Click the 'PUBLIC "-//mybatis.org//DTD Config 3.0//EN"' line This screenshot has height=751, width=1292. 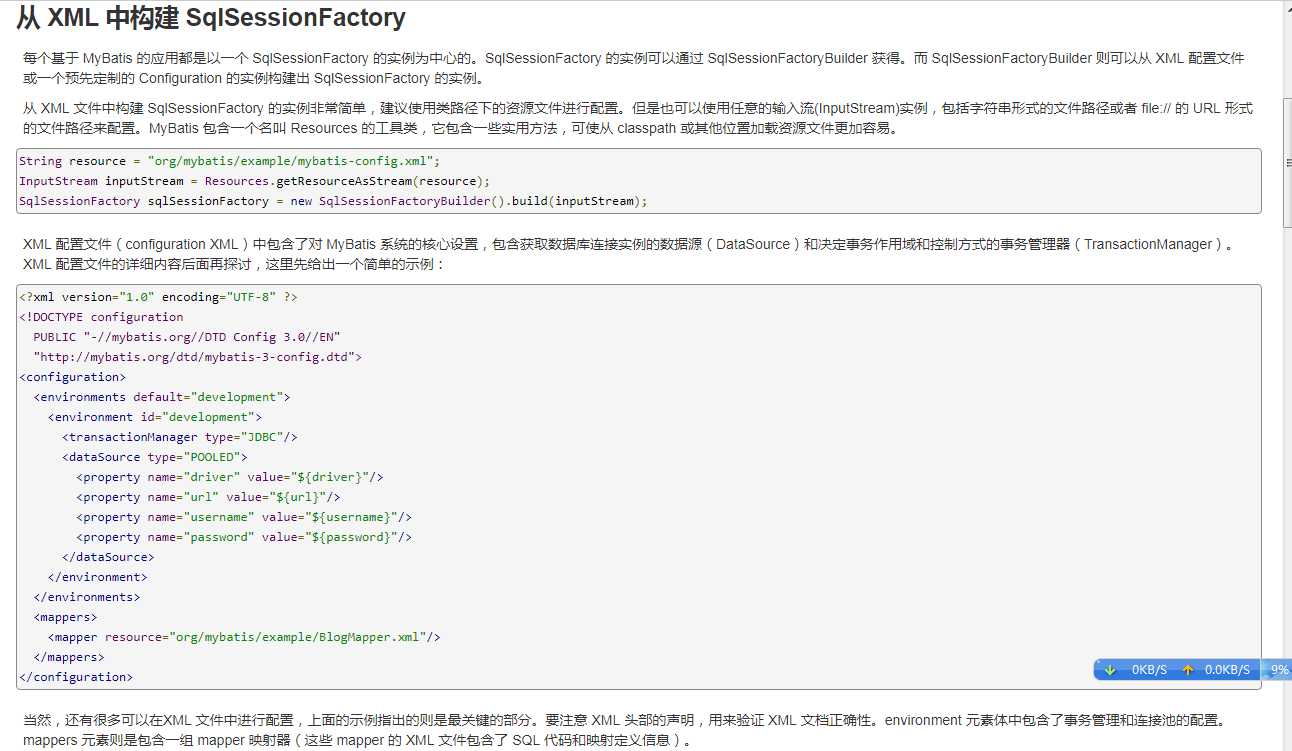point(187,337)
